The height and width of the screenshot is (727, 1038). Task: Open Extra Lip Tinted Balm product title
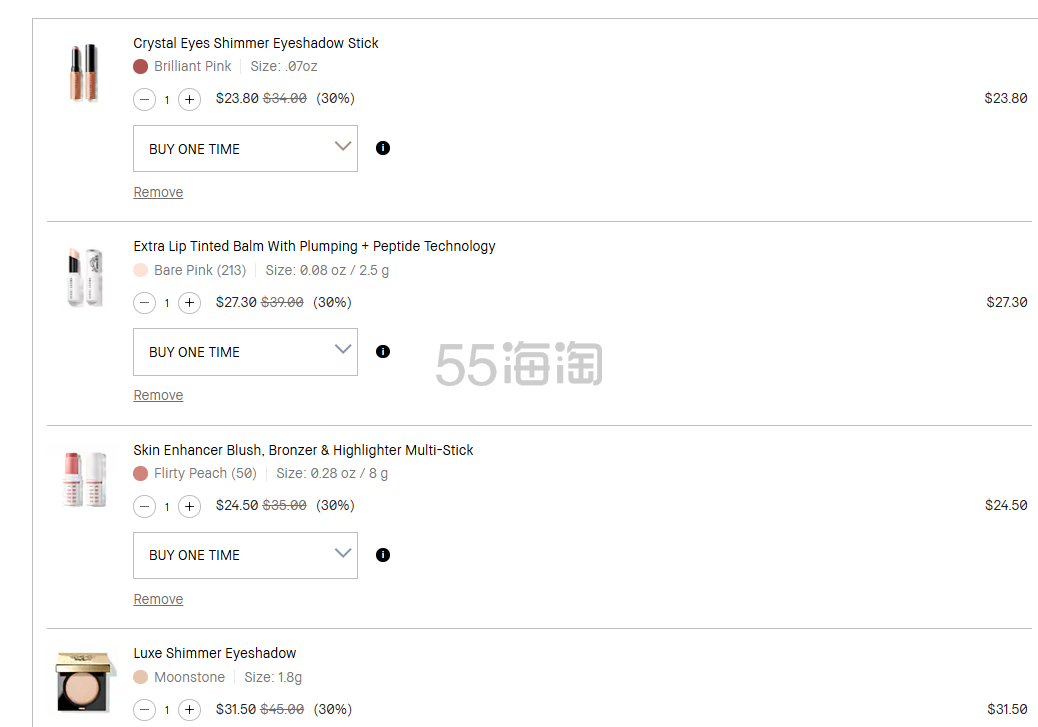[314, 246]
